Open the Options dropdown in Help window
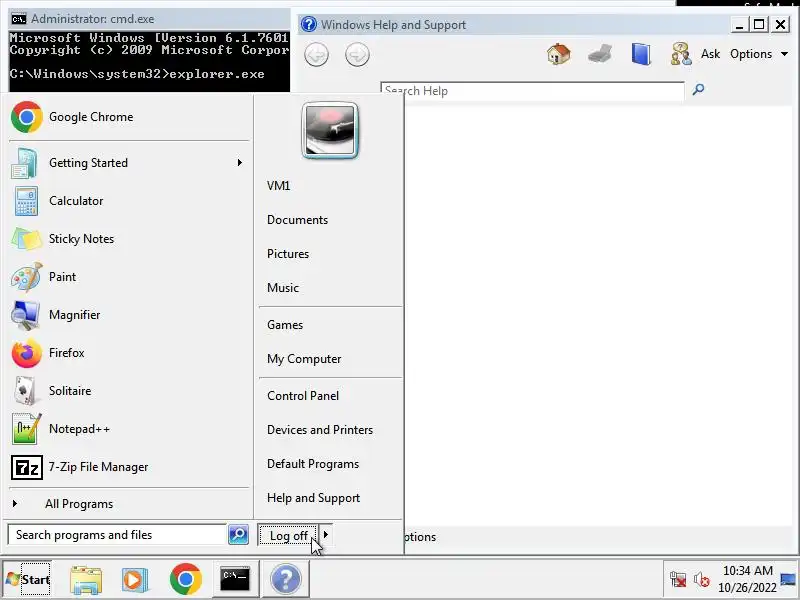 [759, 54]
